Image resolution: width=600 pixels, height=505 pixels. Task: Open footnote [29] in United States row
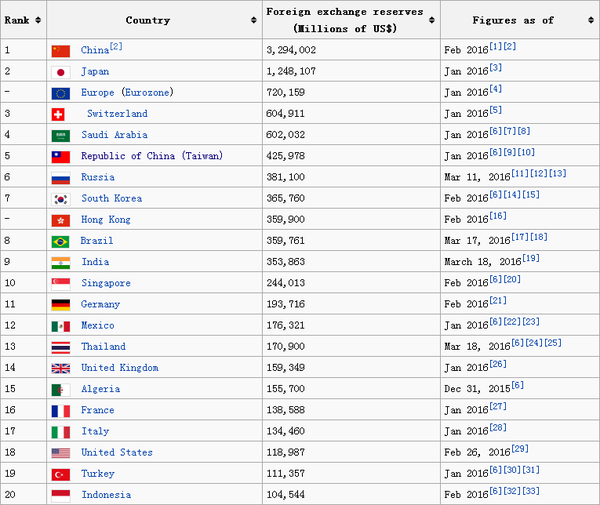pyautogui.click(x=520, y=449)
